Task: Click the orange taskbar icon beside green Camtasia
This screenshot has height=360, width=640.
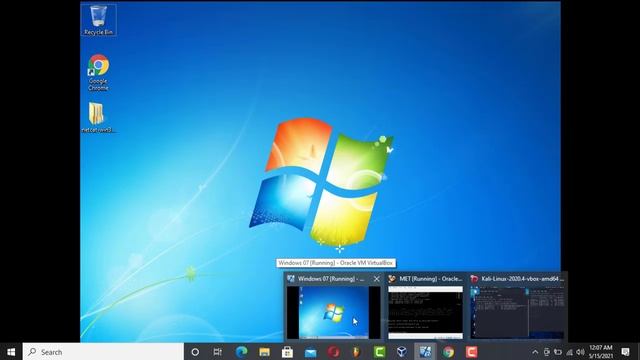Action: tap(356, 352)
